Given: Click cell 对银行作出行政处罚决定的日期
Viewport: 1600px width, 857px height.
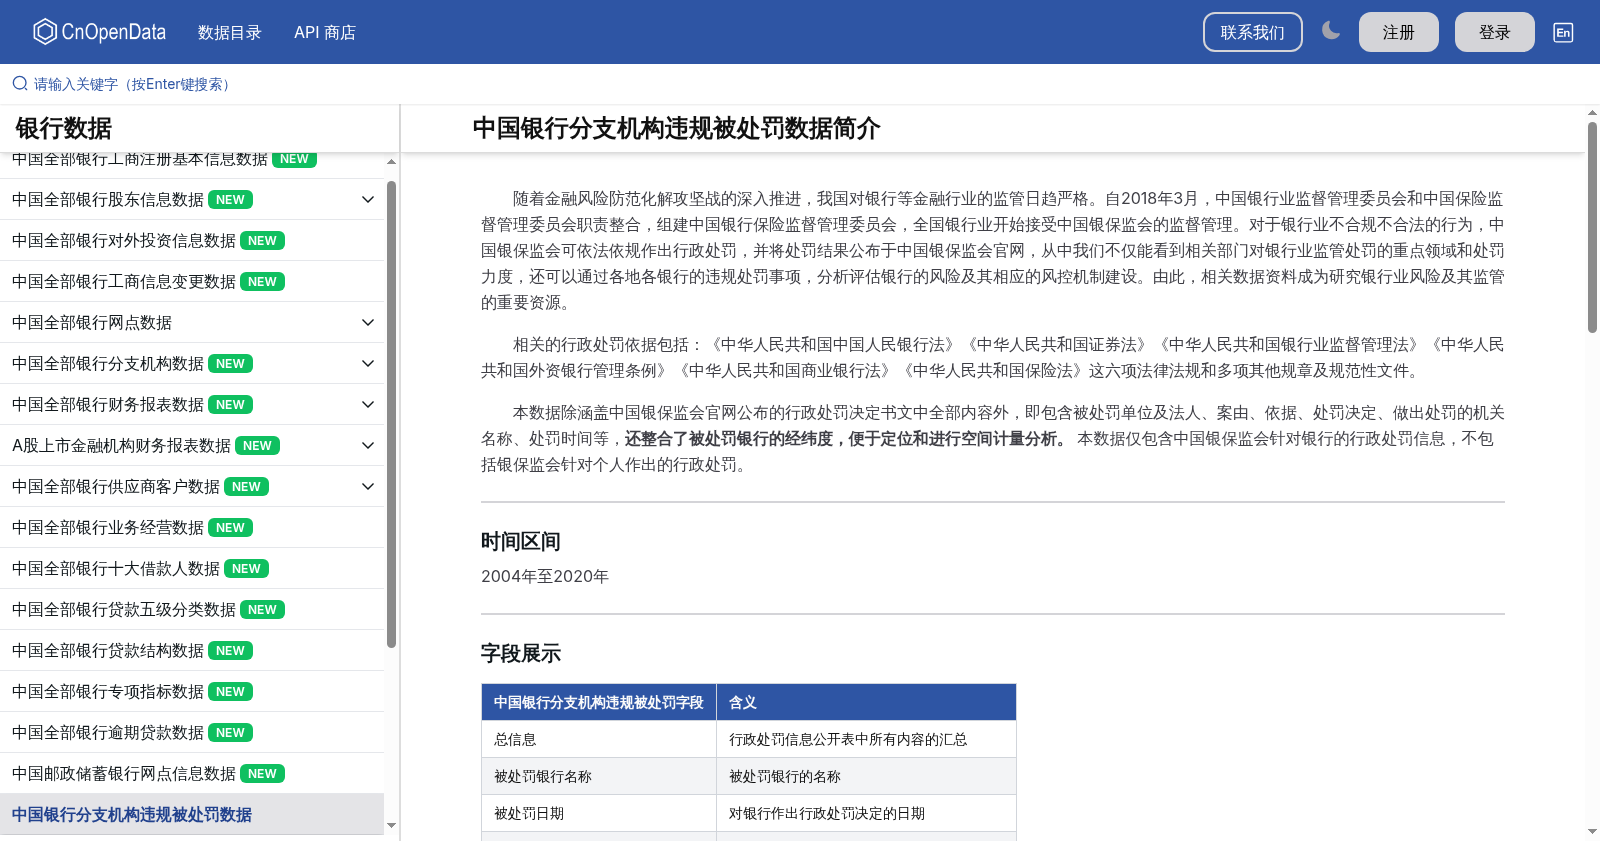Looking at the screenshot, I should [867, 813].
